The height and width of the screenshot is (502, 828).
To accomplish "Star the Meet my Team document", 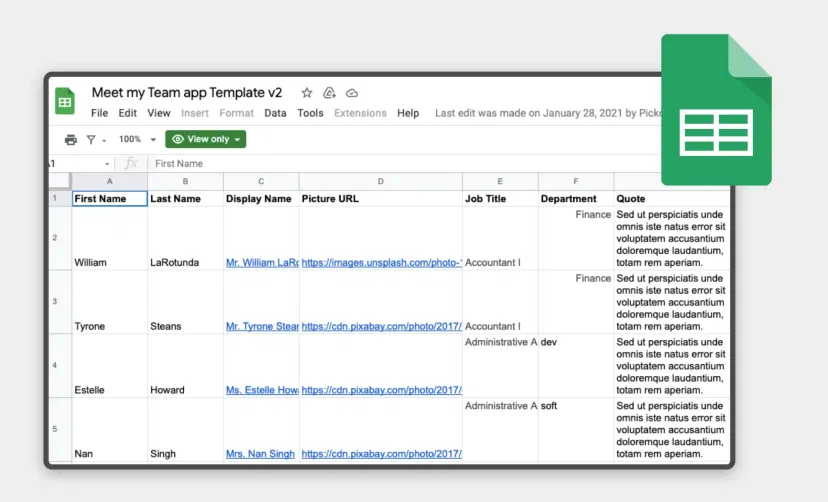I will coord(307,93).
